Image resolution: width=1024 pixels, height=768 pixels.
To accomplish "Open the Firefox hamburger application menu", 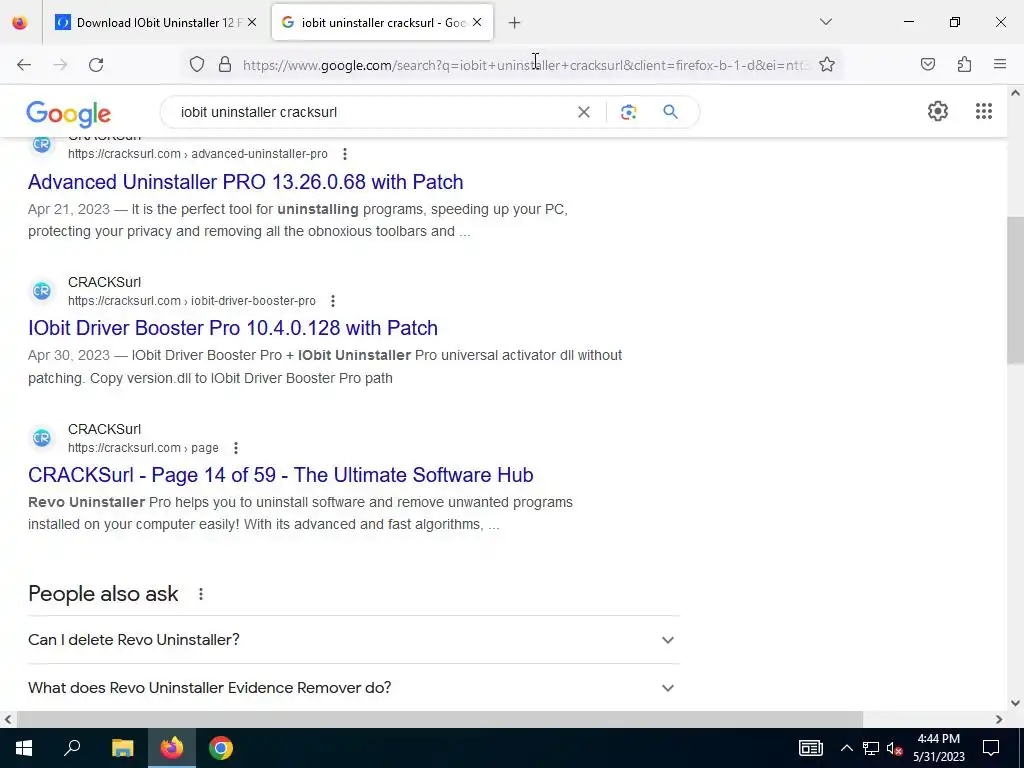I will (1000, 65).
